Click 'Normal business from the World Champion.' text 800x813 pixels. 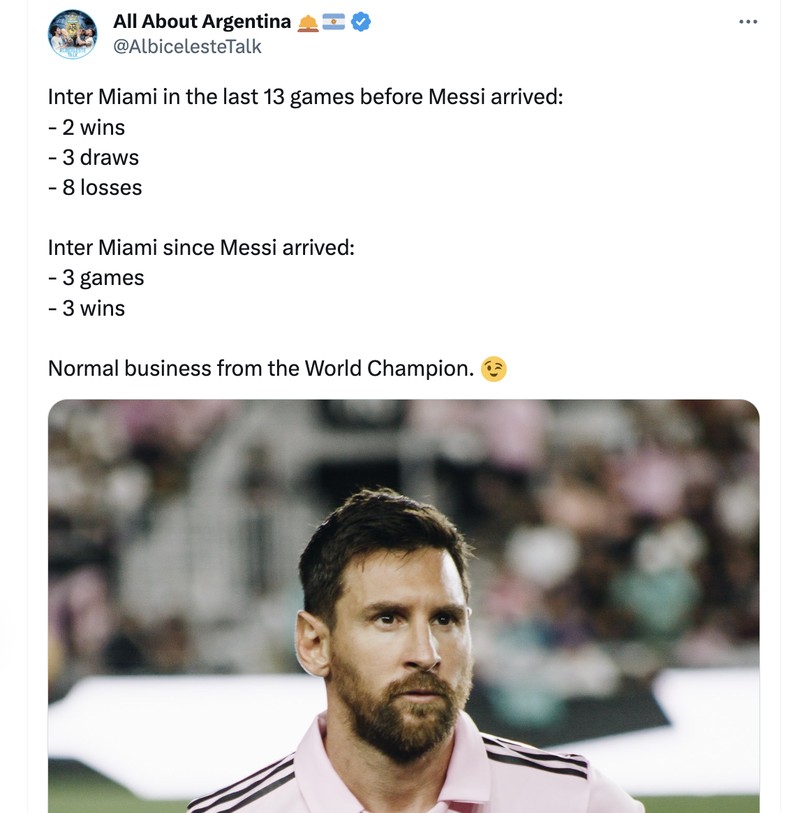click(x=262, y=368)
